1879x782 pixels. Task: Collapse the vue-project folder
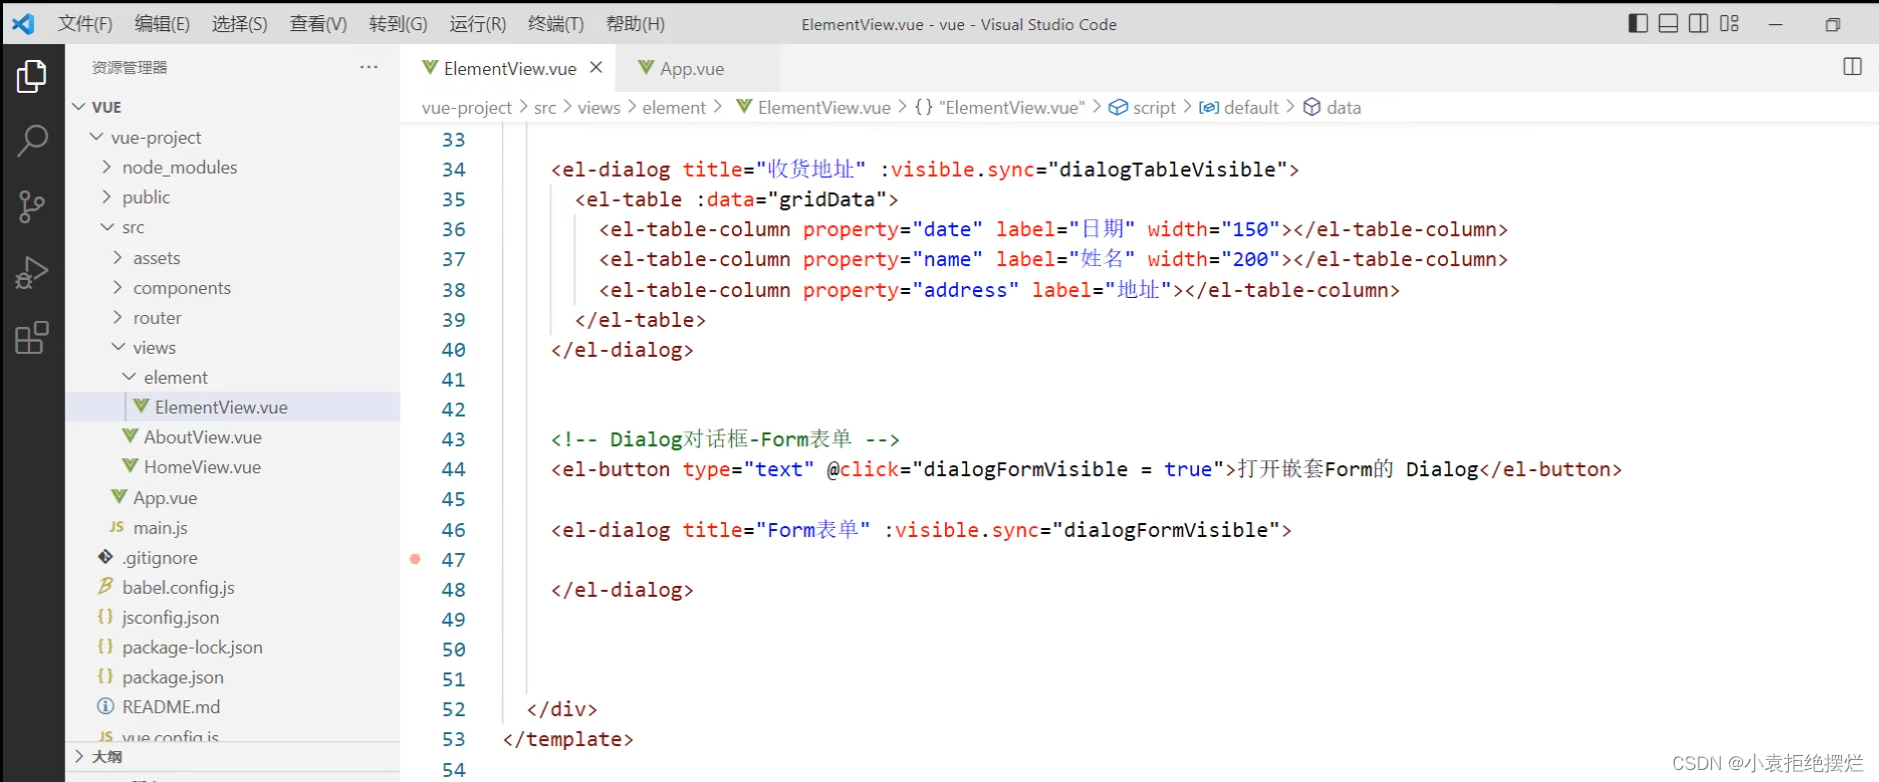coord(96,136)
